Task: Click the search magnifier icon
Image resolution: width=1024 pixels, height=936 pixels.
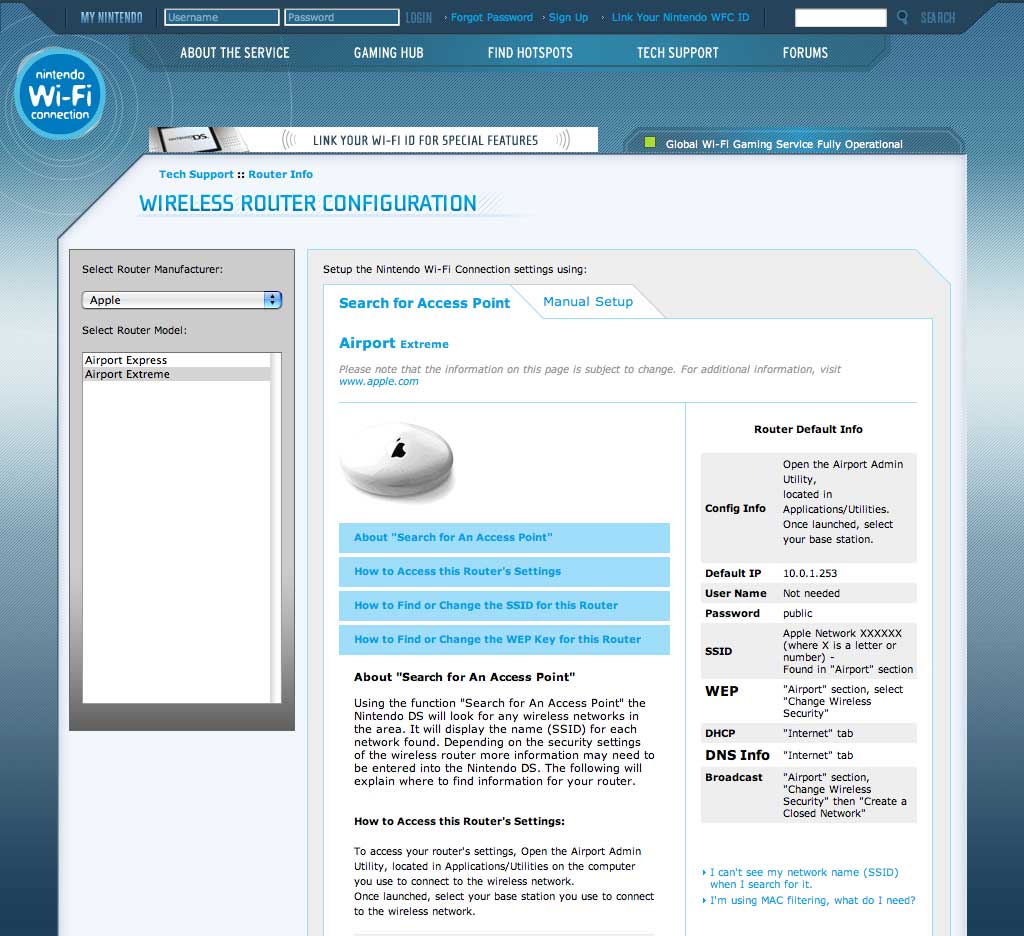Action: click(x=902, y=17)
